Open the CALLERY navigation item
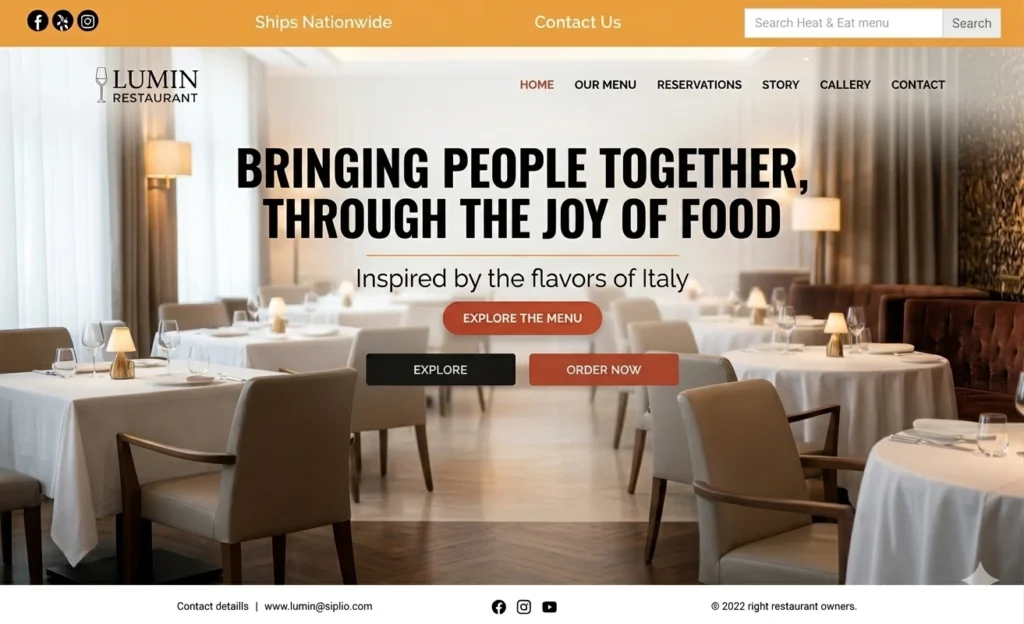Screen dimensions: 1024x624 coord(845,85)
